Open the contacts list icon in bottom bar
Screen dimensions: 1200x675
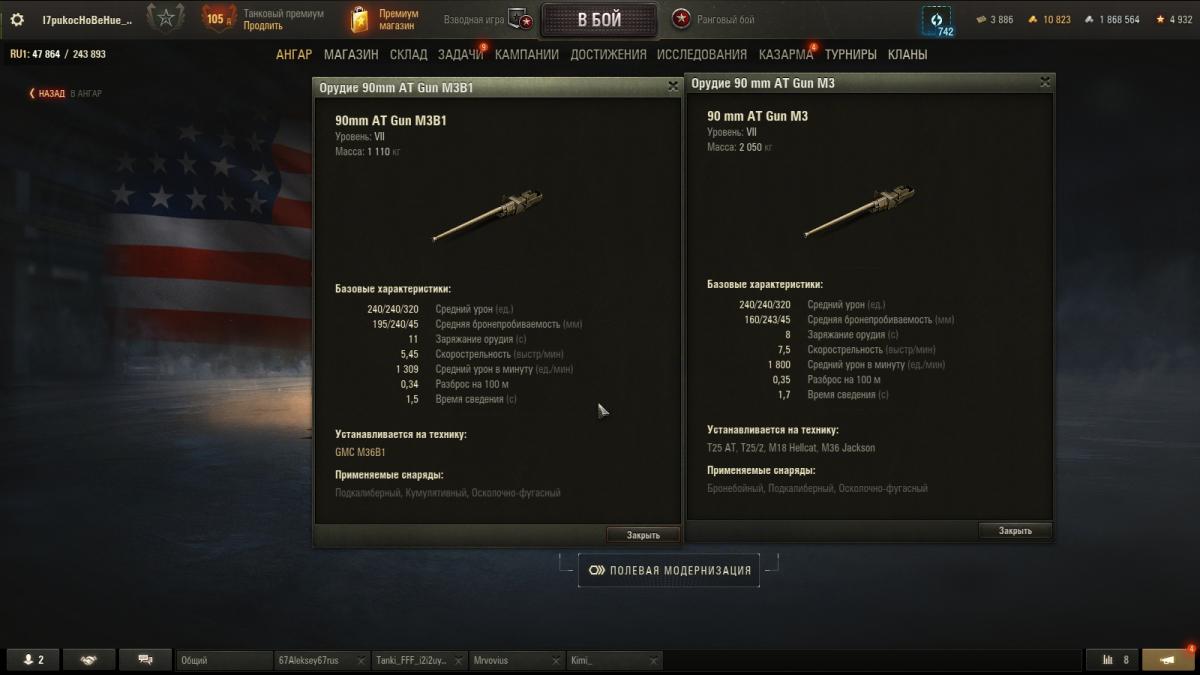pos(33,660)
